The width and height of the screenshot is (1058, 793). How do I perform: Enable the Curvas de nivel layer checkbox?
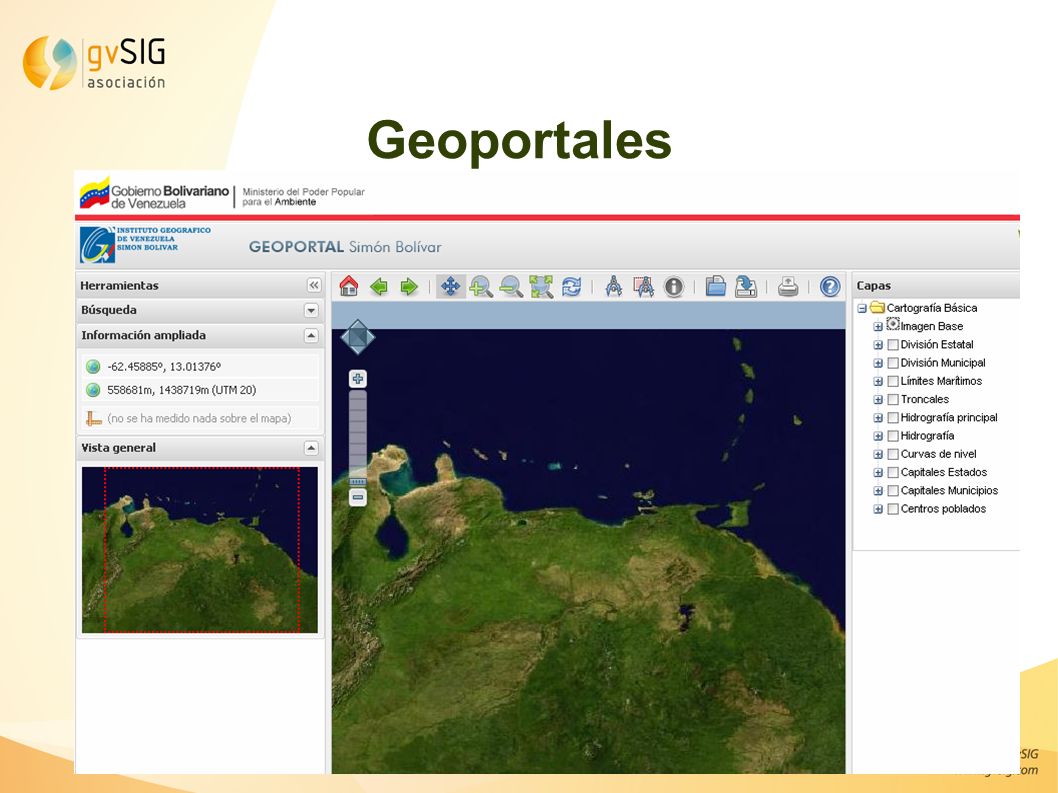tap(893, 454)
